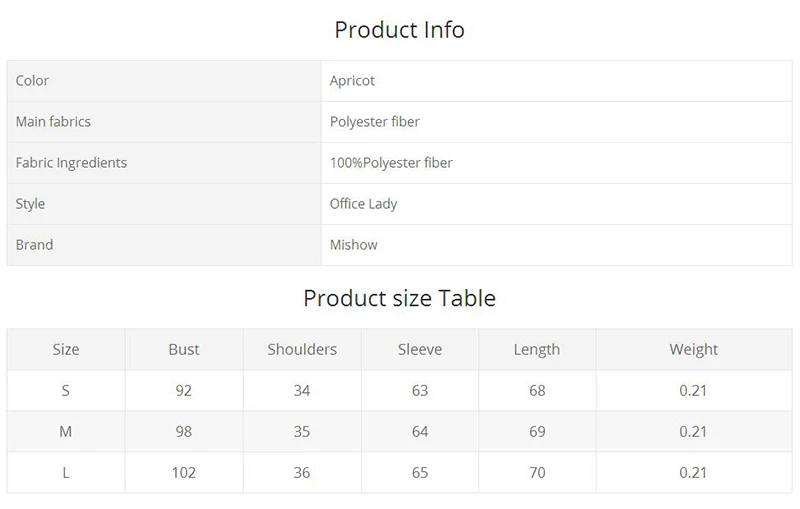Click the Product Info heading
Screen dimensions: 800x509
point(399,30)
